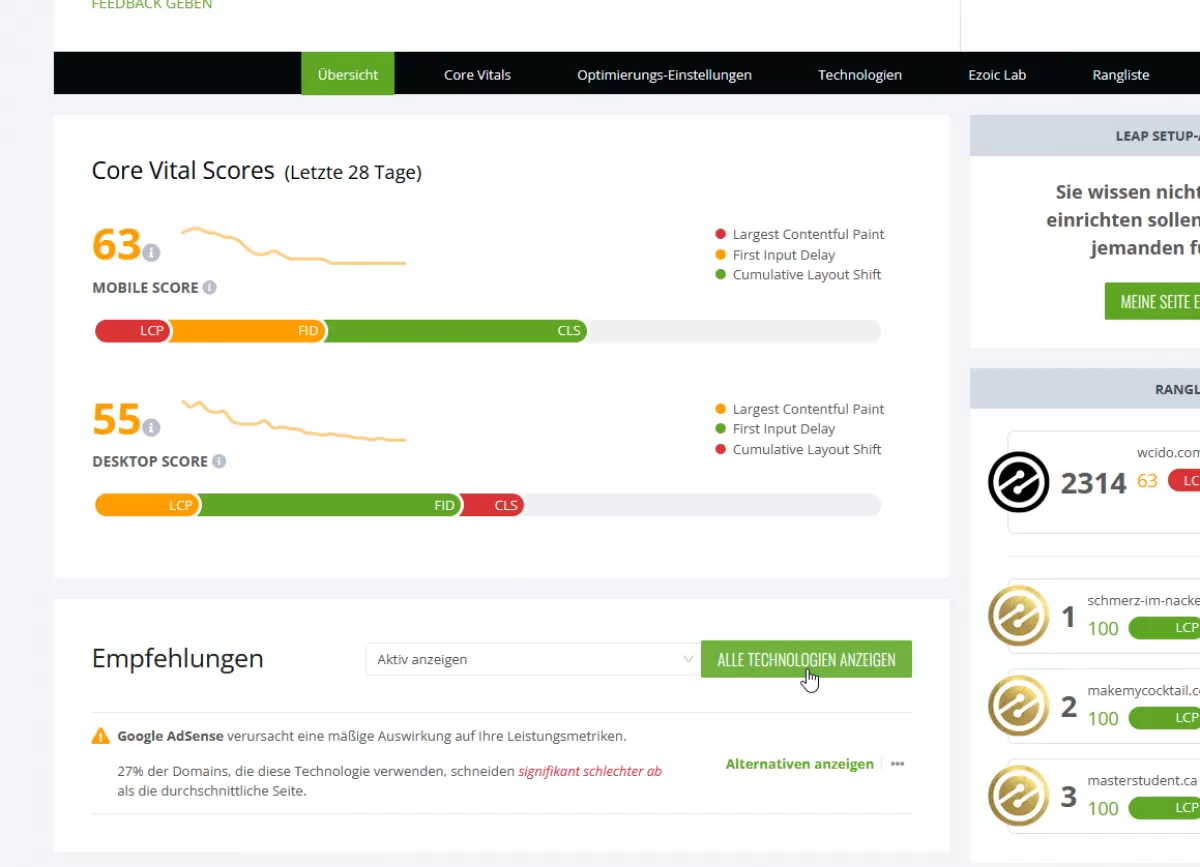
Task: Switch to the Core Vitals tab
Action: pyautogui.click(x=477, y=75)
